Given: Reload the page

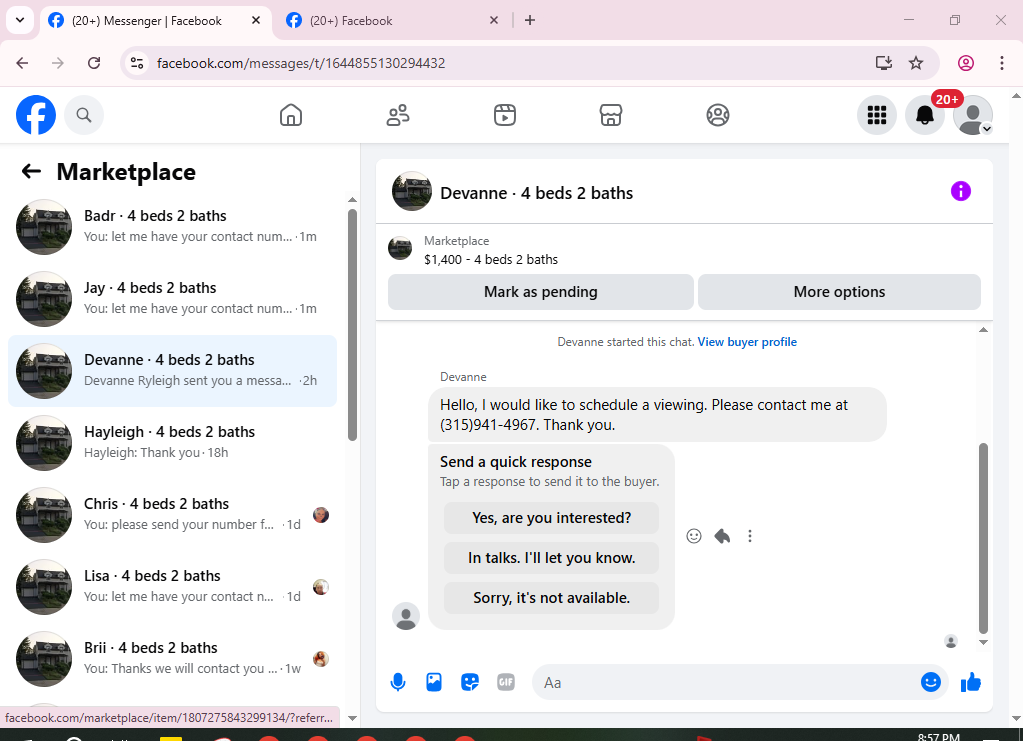Looking at the screenshot, I should (94, 63).
